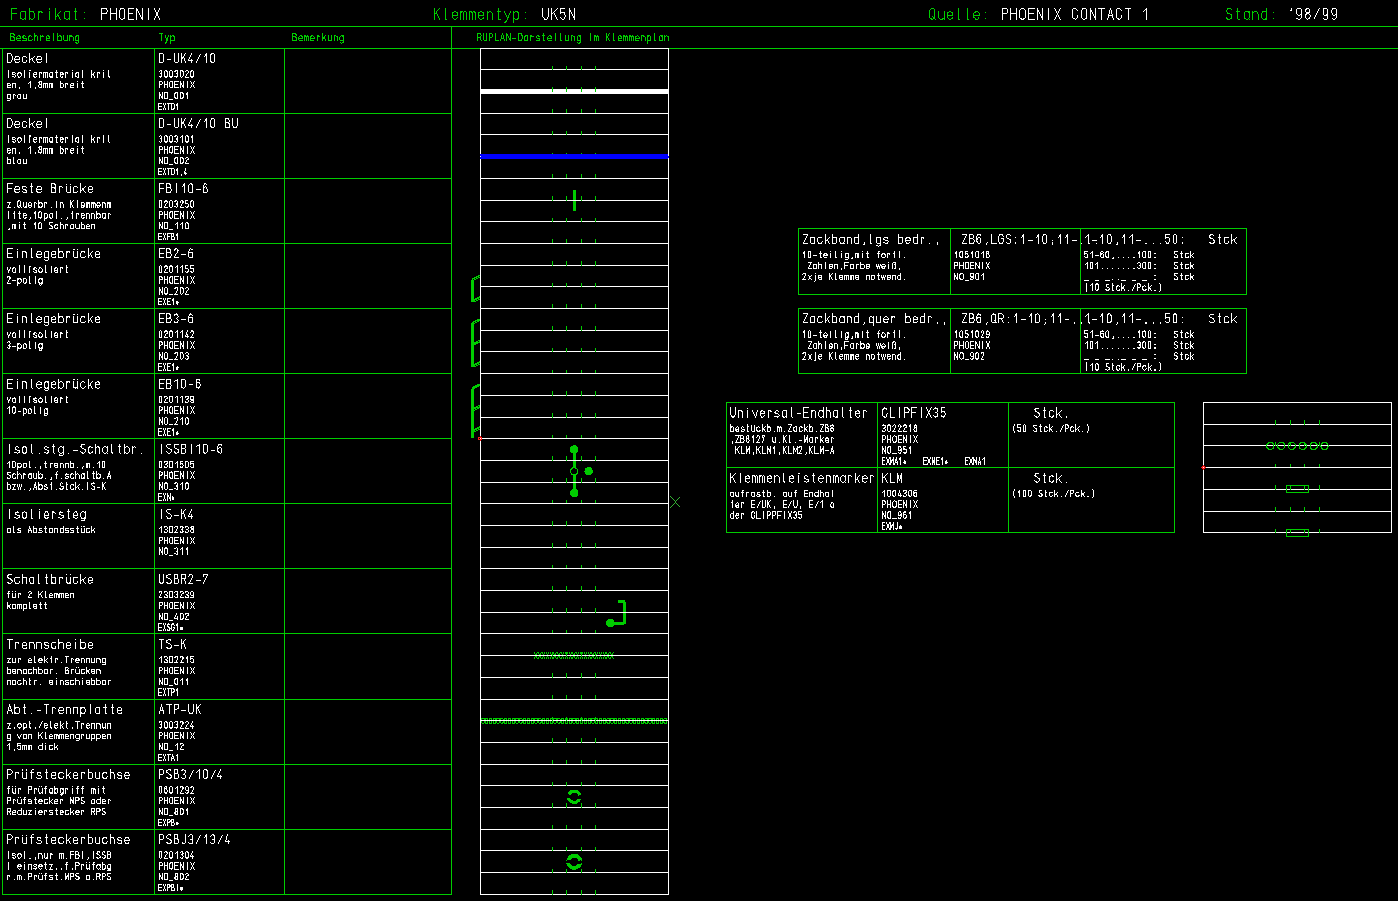Select type text 'FBI10-6'

(x=183, y=189)
